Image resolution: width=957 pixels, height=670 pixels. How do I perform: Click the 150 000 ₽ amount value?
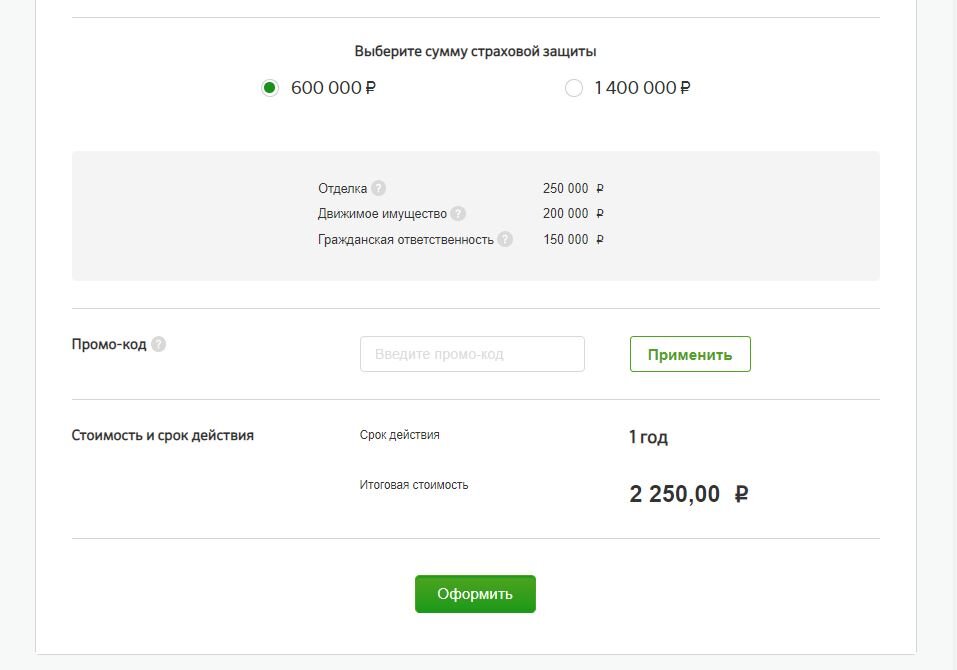click(x=573, y=240)
